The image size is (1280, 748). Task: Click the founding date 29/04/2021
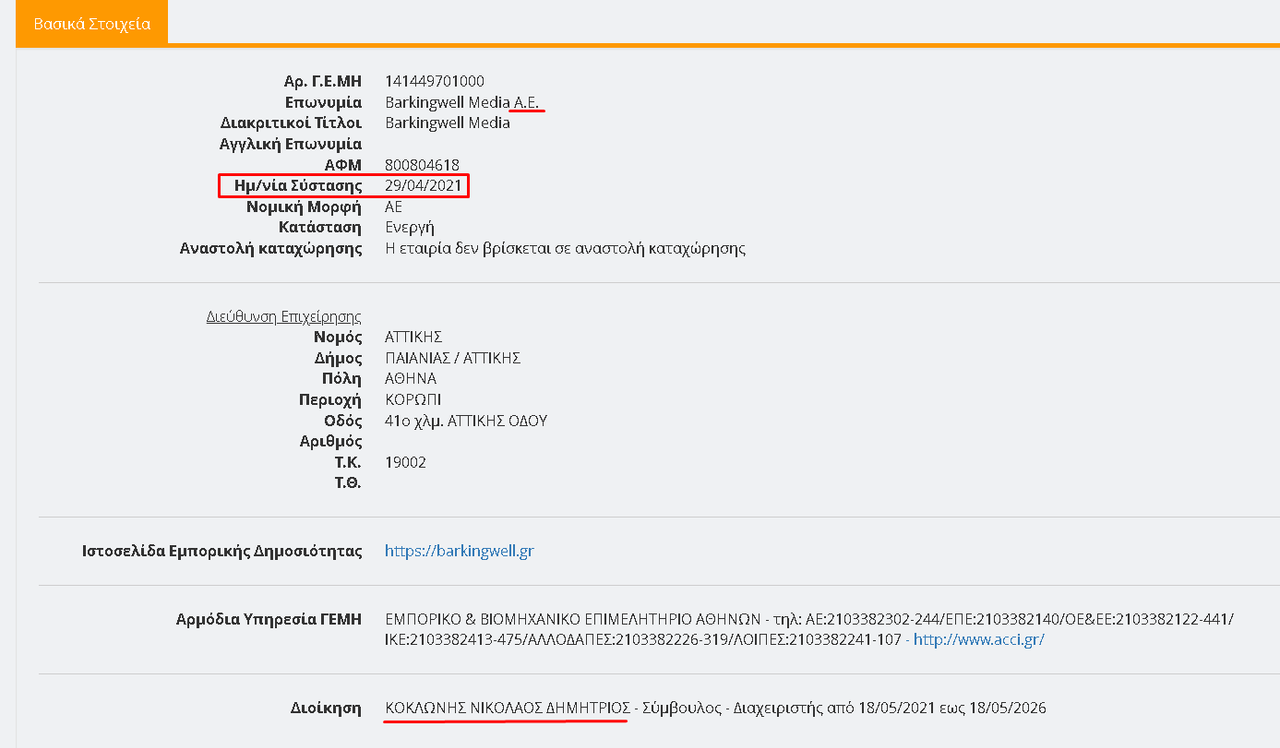click(424, 186)
